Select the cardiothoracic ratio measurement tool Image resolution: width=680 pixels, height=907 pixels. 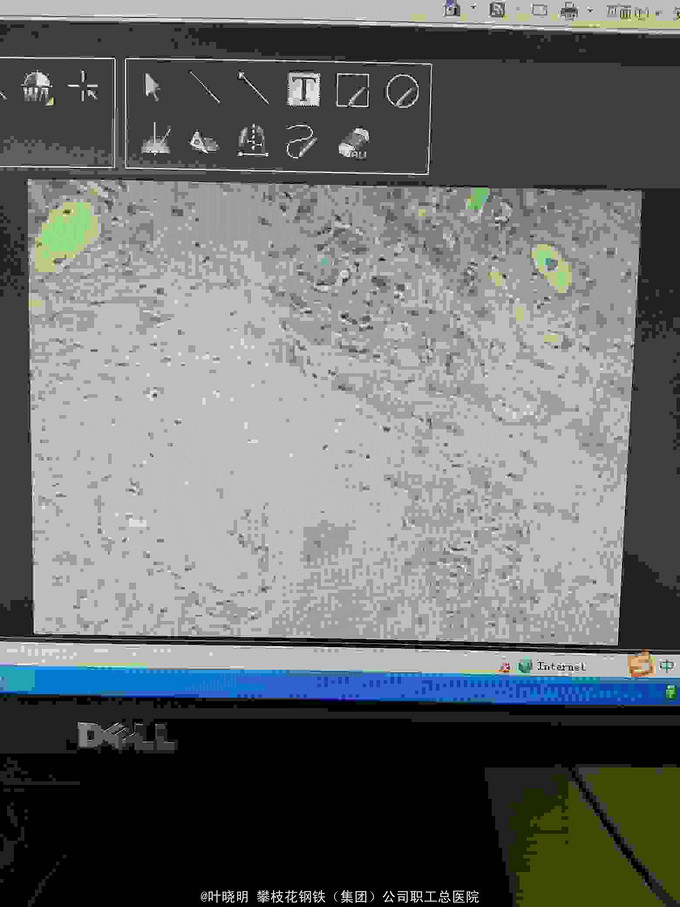(253, 141)
